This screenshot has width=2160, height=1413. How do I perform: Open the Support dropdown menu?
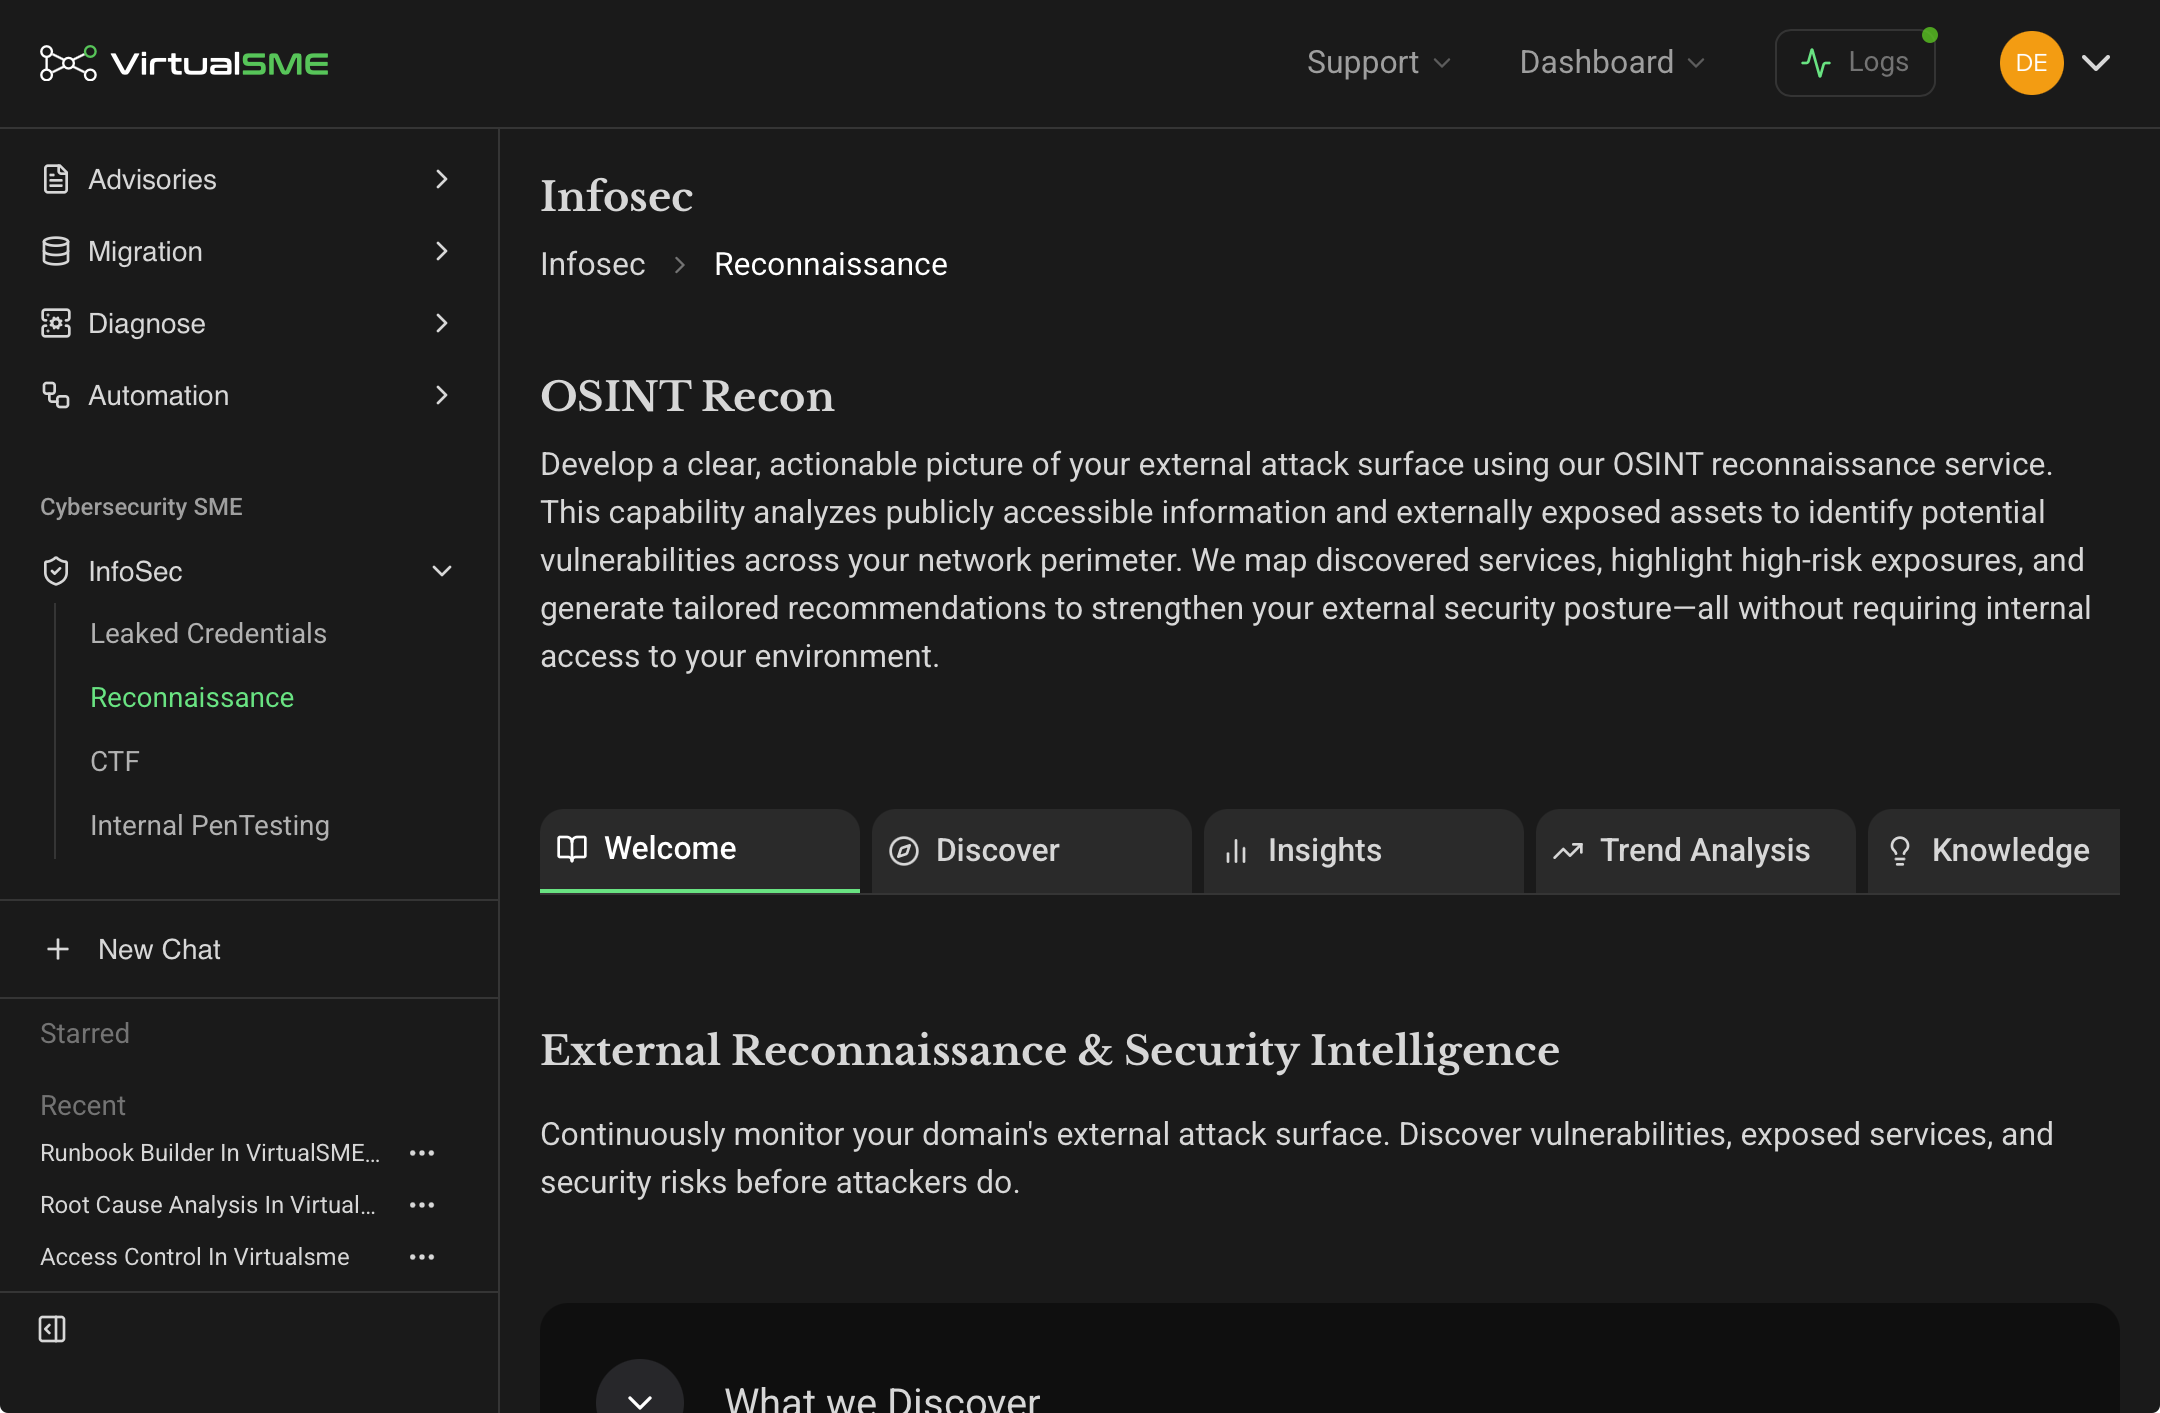tap(1379, 63)
